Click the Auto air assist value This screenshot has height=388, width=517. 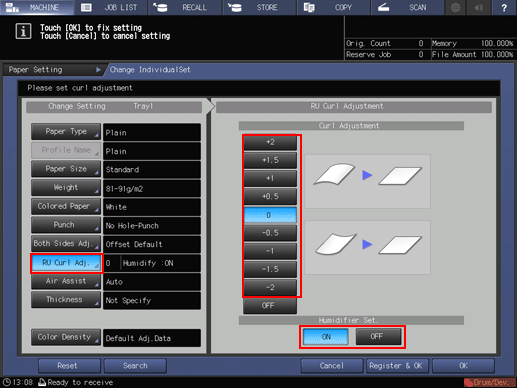[x=152, y=282]
